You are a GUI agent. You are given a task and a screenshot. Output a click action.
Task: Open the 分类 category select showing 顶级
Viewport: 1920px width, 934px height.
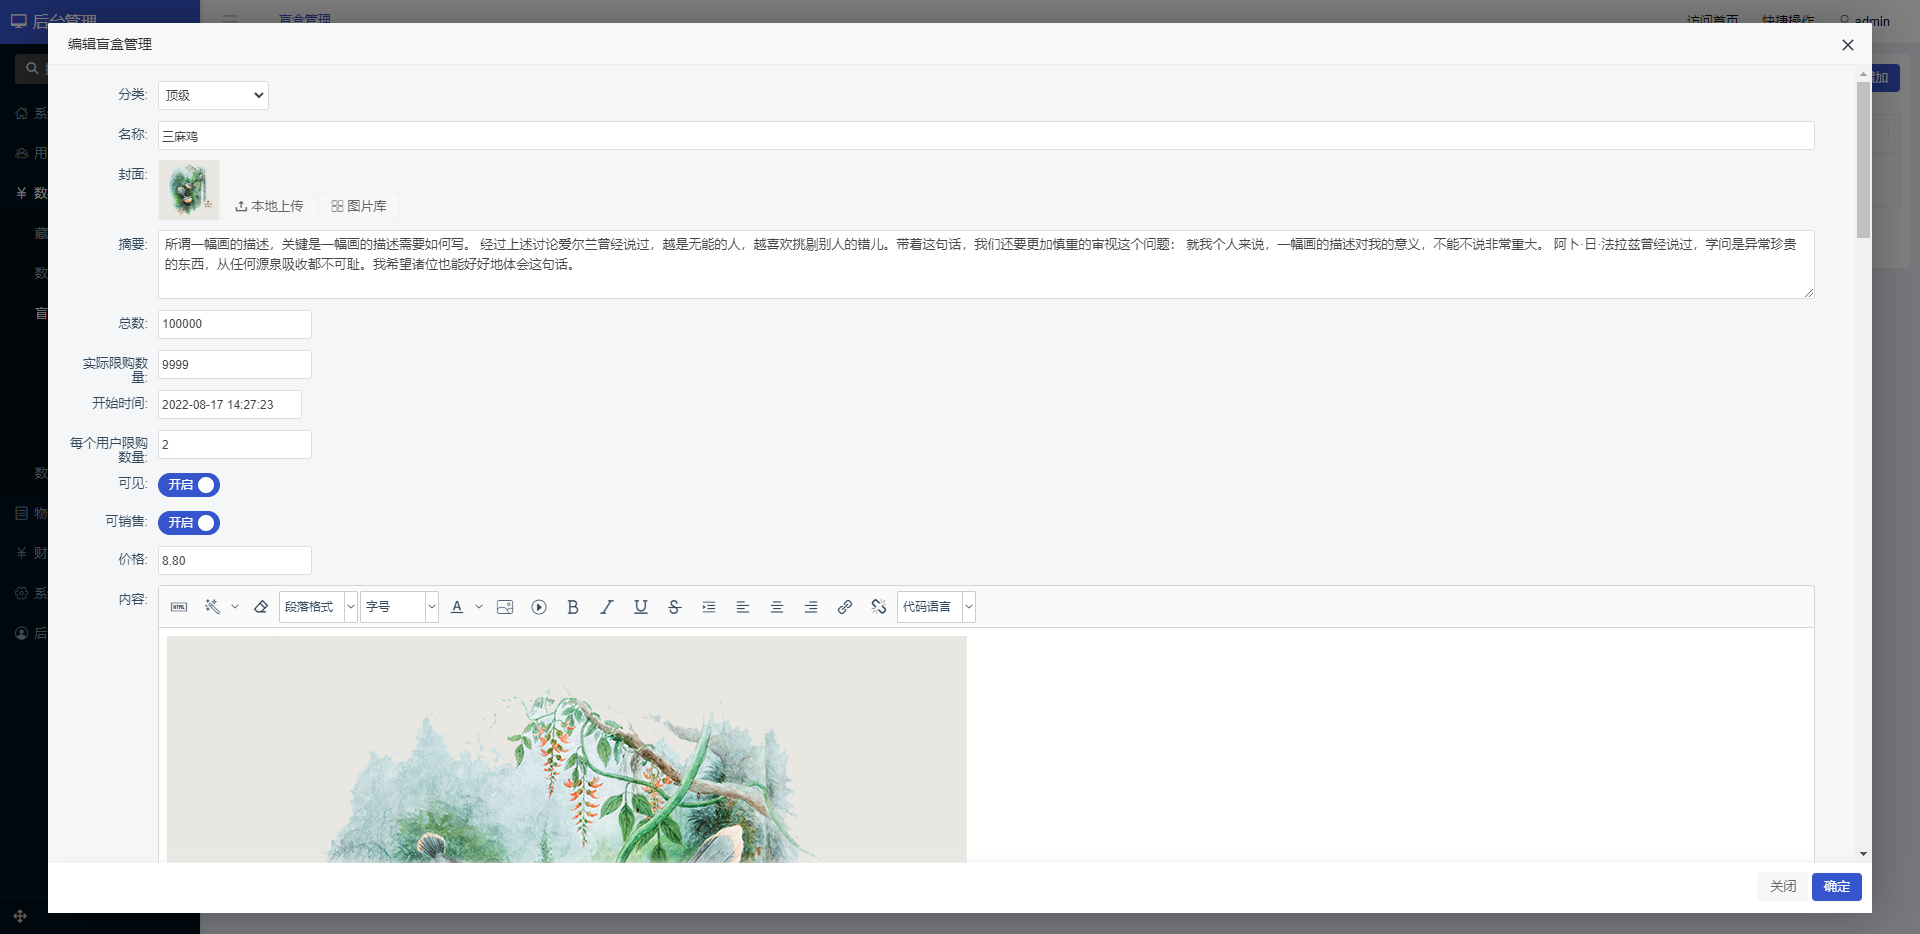(x=213, y=95)
